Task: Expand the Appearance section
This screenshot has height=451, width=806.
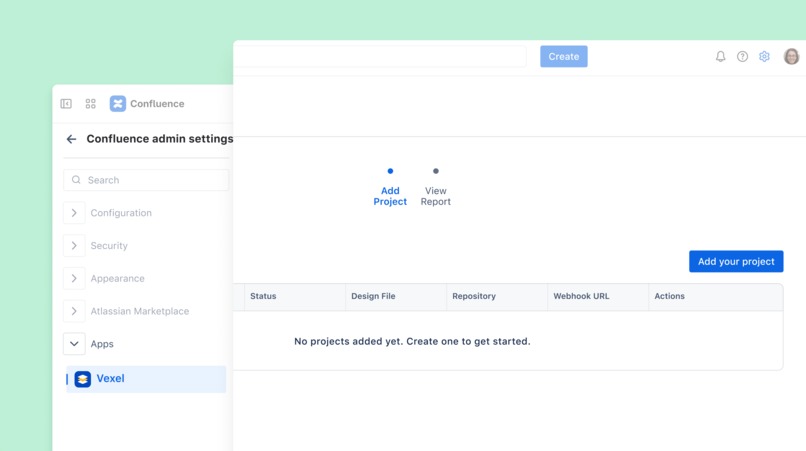Action: (x=74, y=278)
